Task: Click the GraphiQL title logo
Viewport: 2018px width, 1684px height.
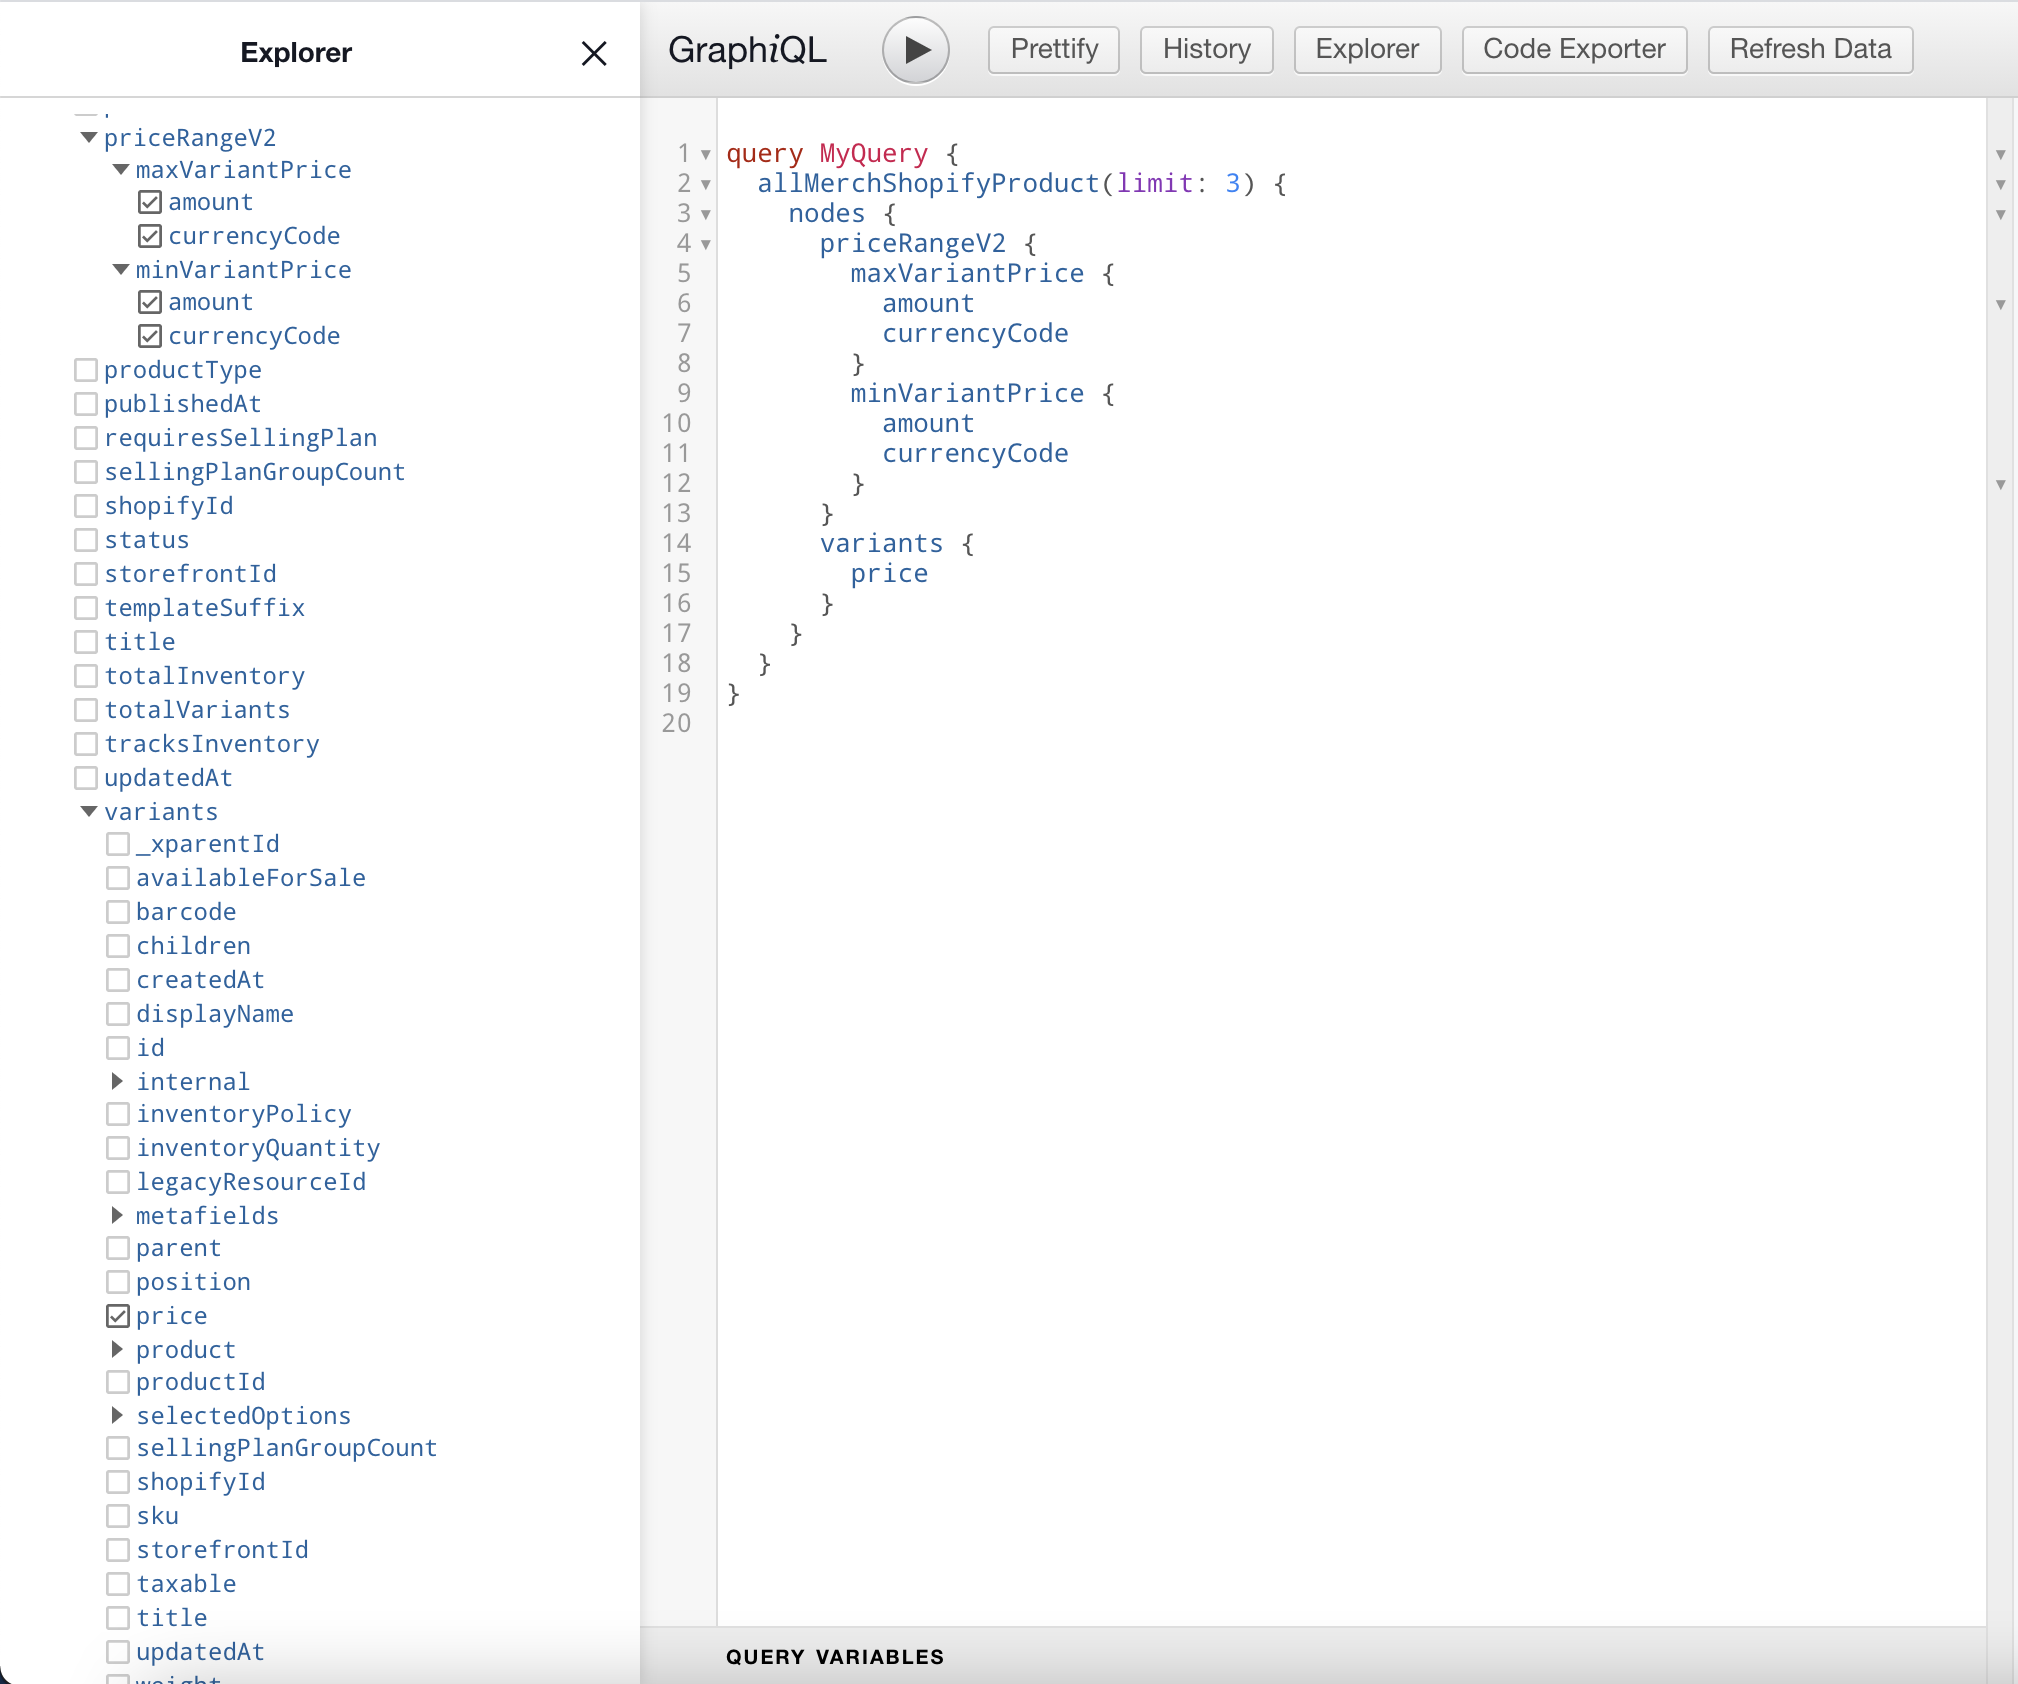Action: pos(747,49)
